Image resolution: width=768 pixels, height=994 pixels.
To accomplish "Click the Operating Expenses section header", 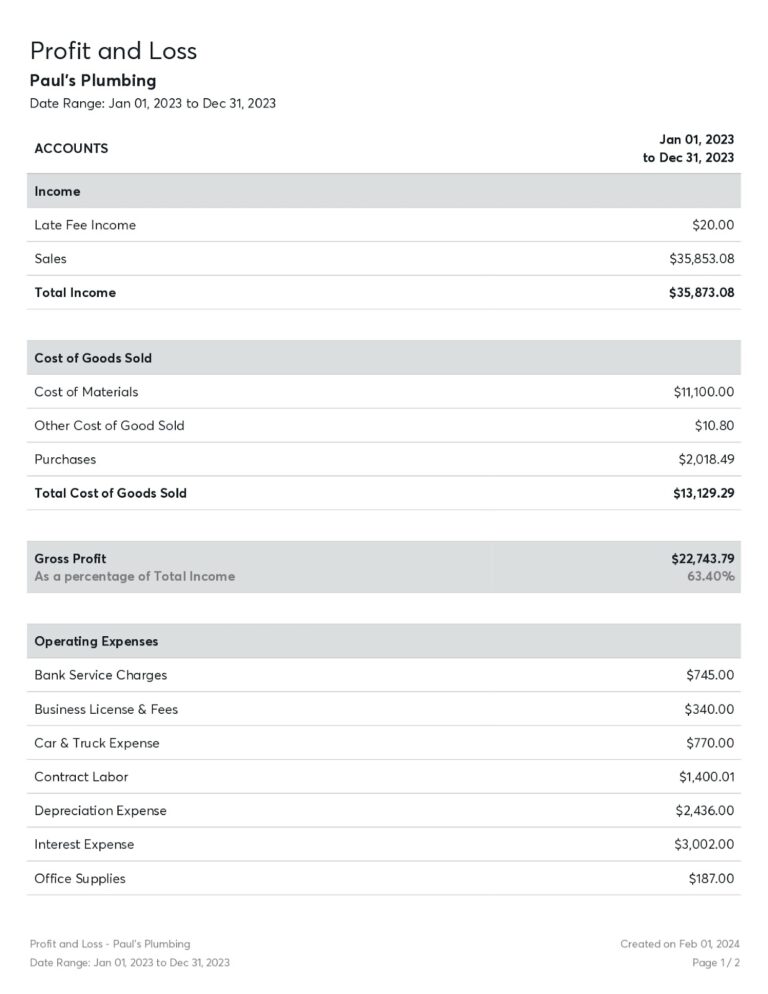I will (96, 641).
